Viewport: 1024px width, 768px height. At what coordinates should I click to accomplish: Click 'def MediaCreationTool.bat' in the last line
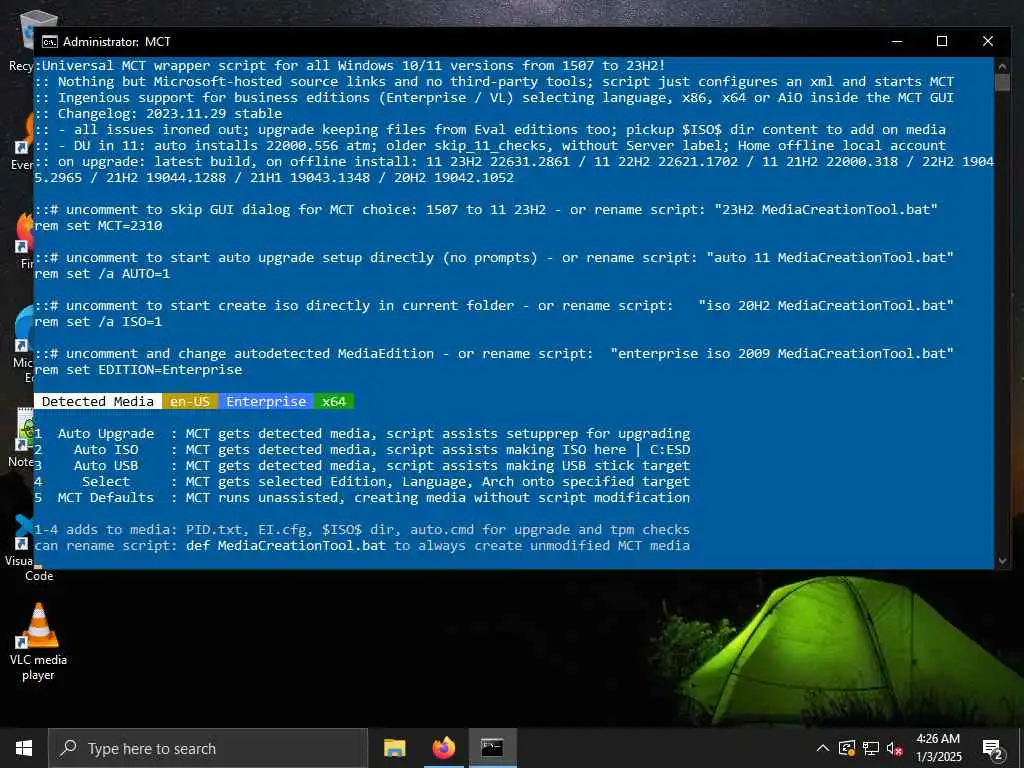click(286, 545)
